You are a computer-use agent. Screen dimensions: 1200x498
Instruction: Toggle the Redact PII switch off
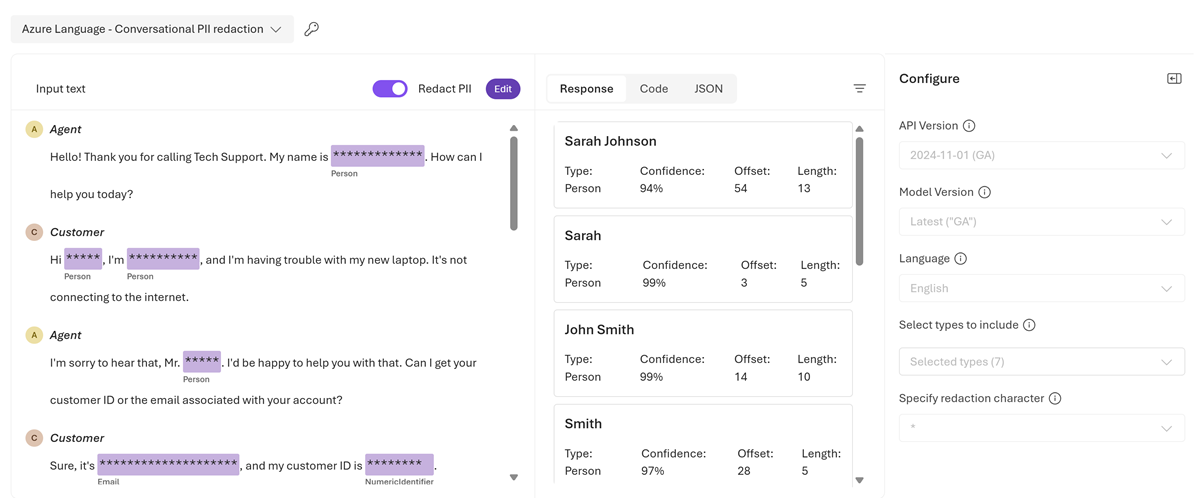(390, 89)
